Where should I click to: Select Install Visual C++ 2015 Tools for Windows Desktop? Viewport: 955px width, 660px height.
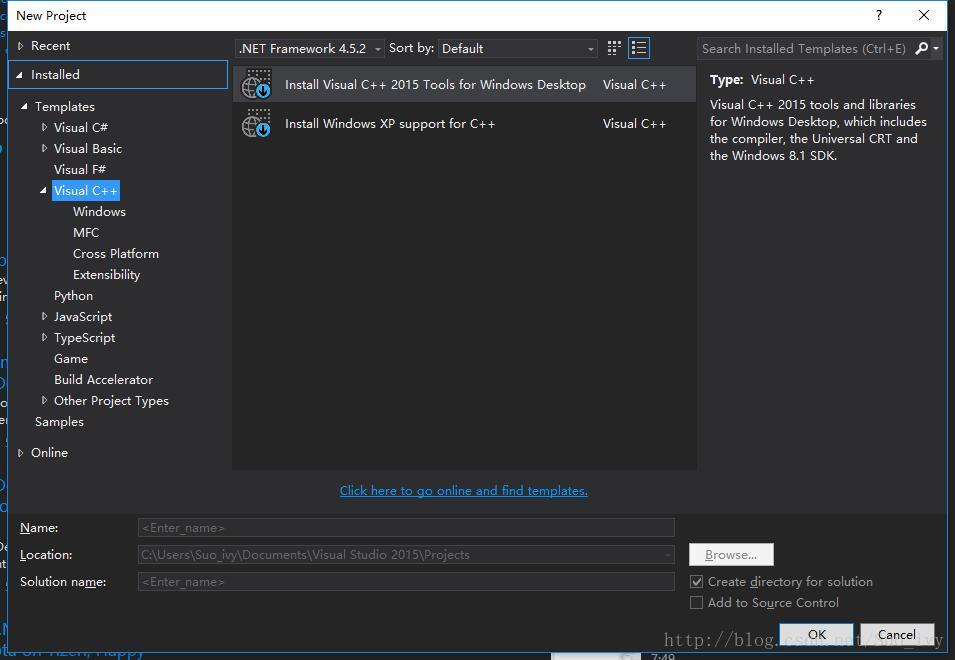464,85
